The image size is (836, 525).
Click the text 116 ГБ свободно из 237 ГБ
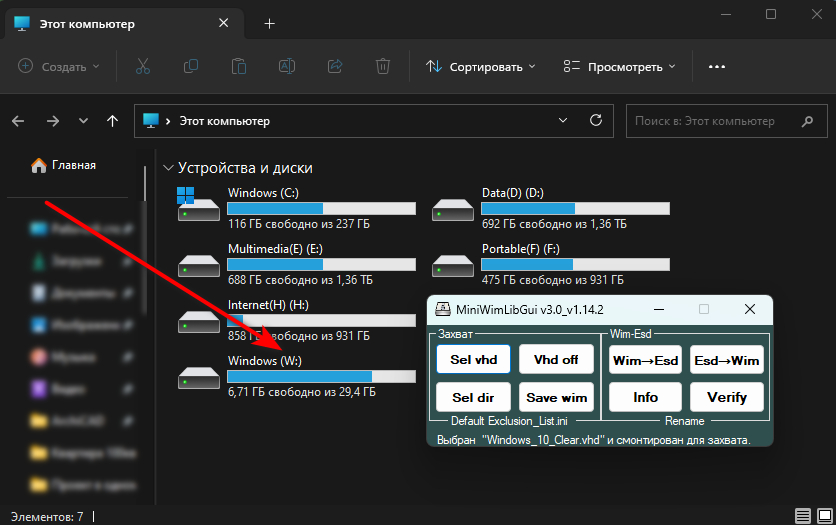point(299,224)
